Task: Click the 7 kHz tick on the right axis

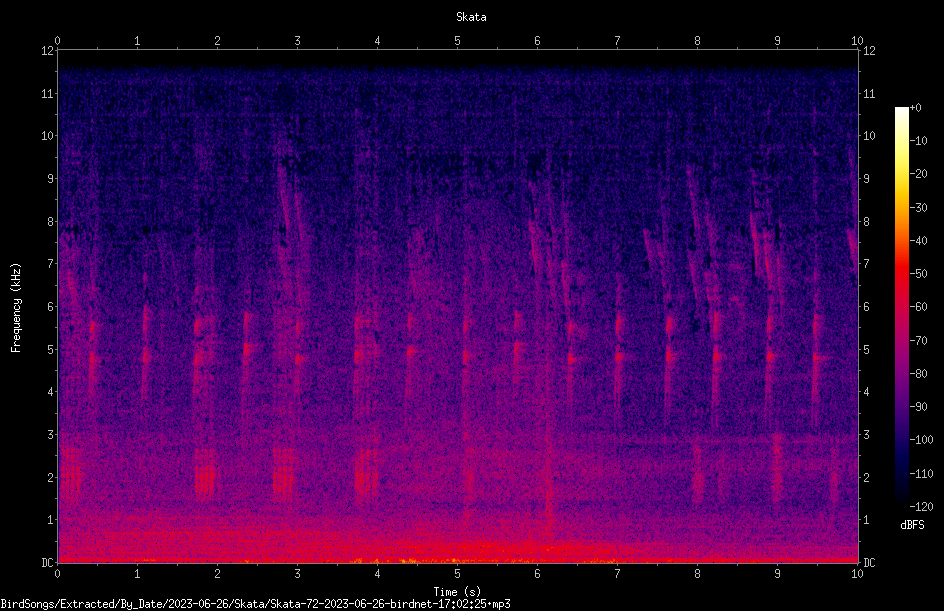Action: coord(866,264)
